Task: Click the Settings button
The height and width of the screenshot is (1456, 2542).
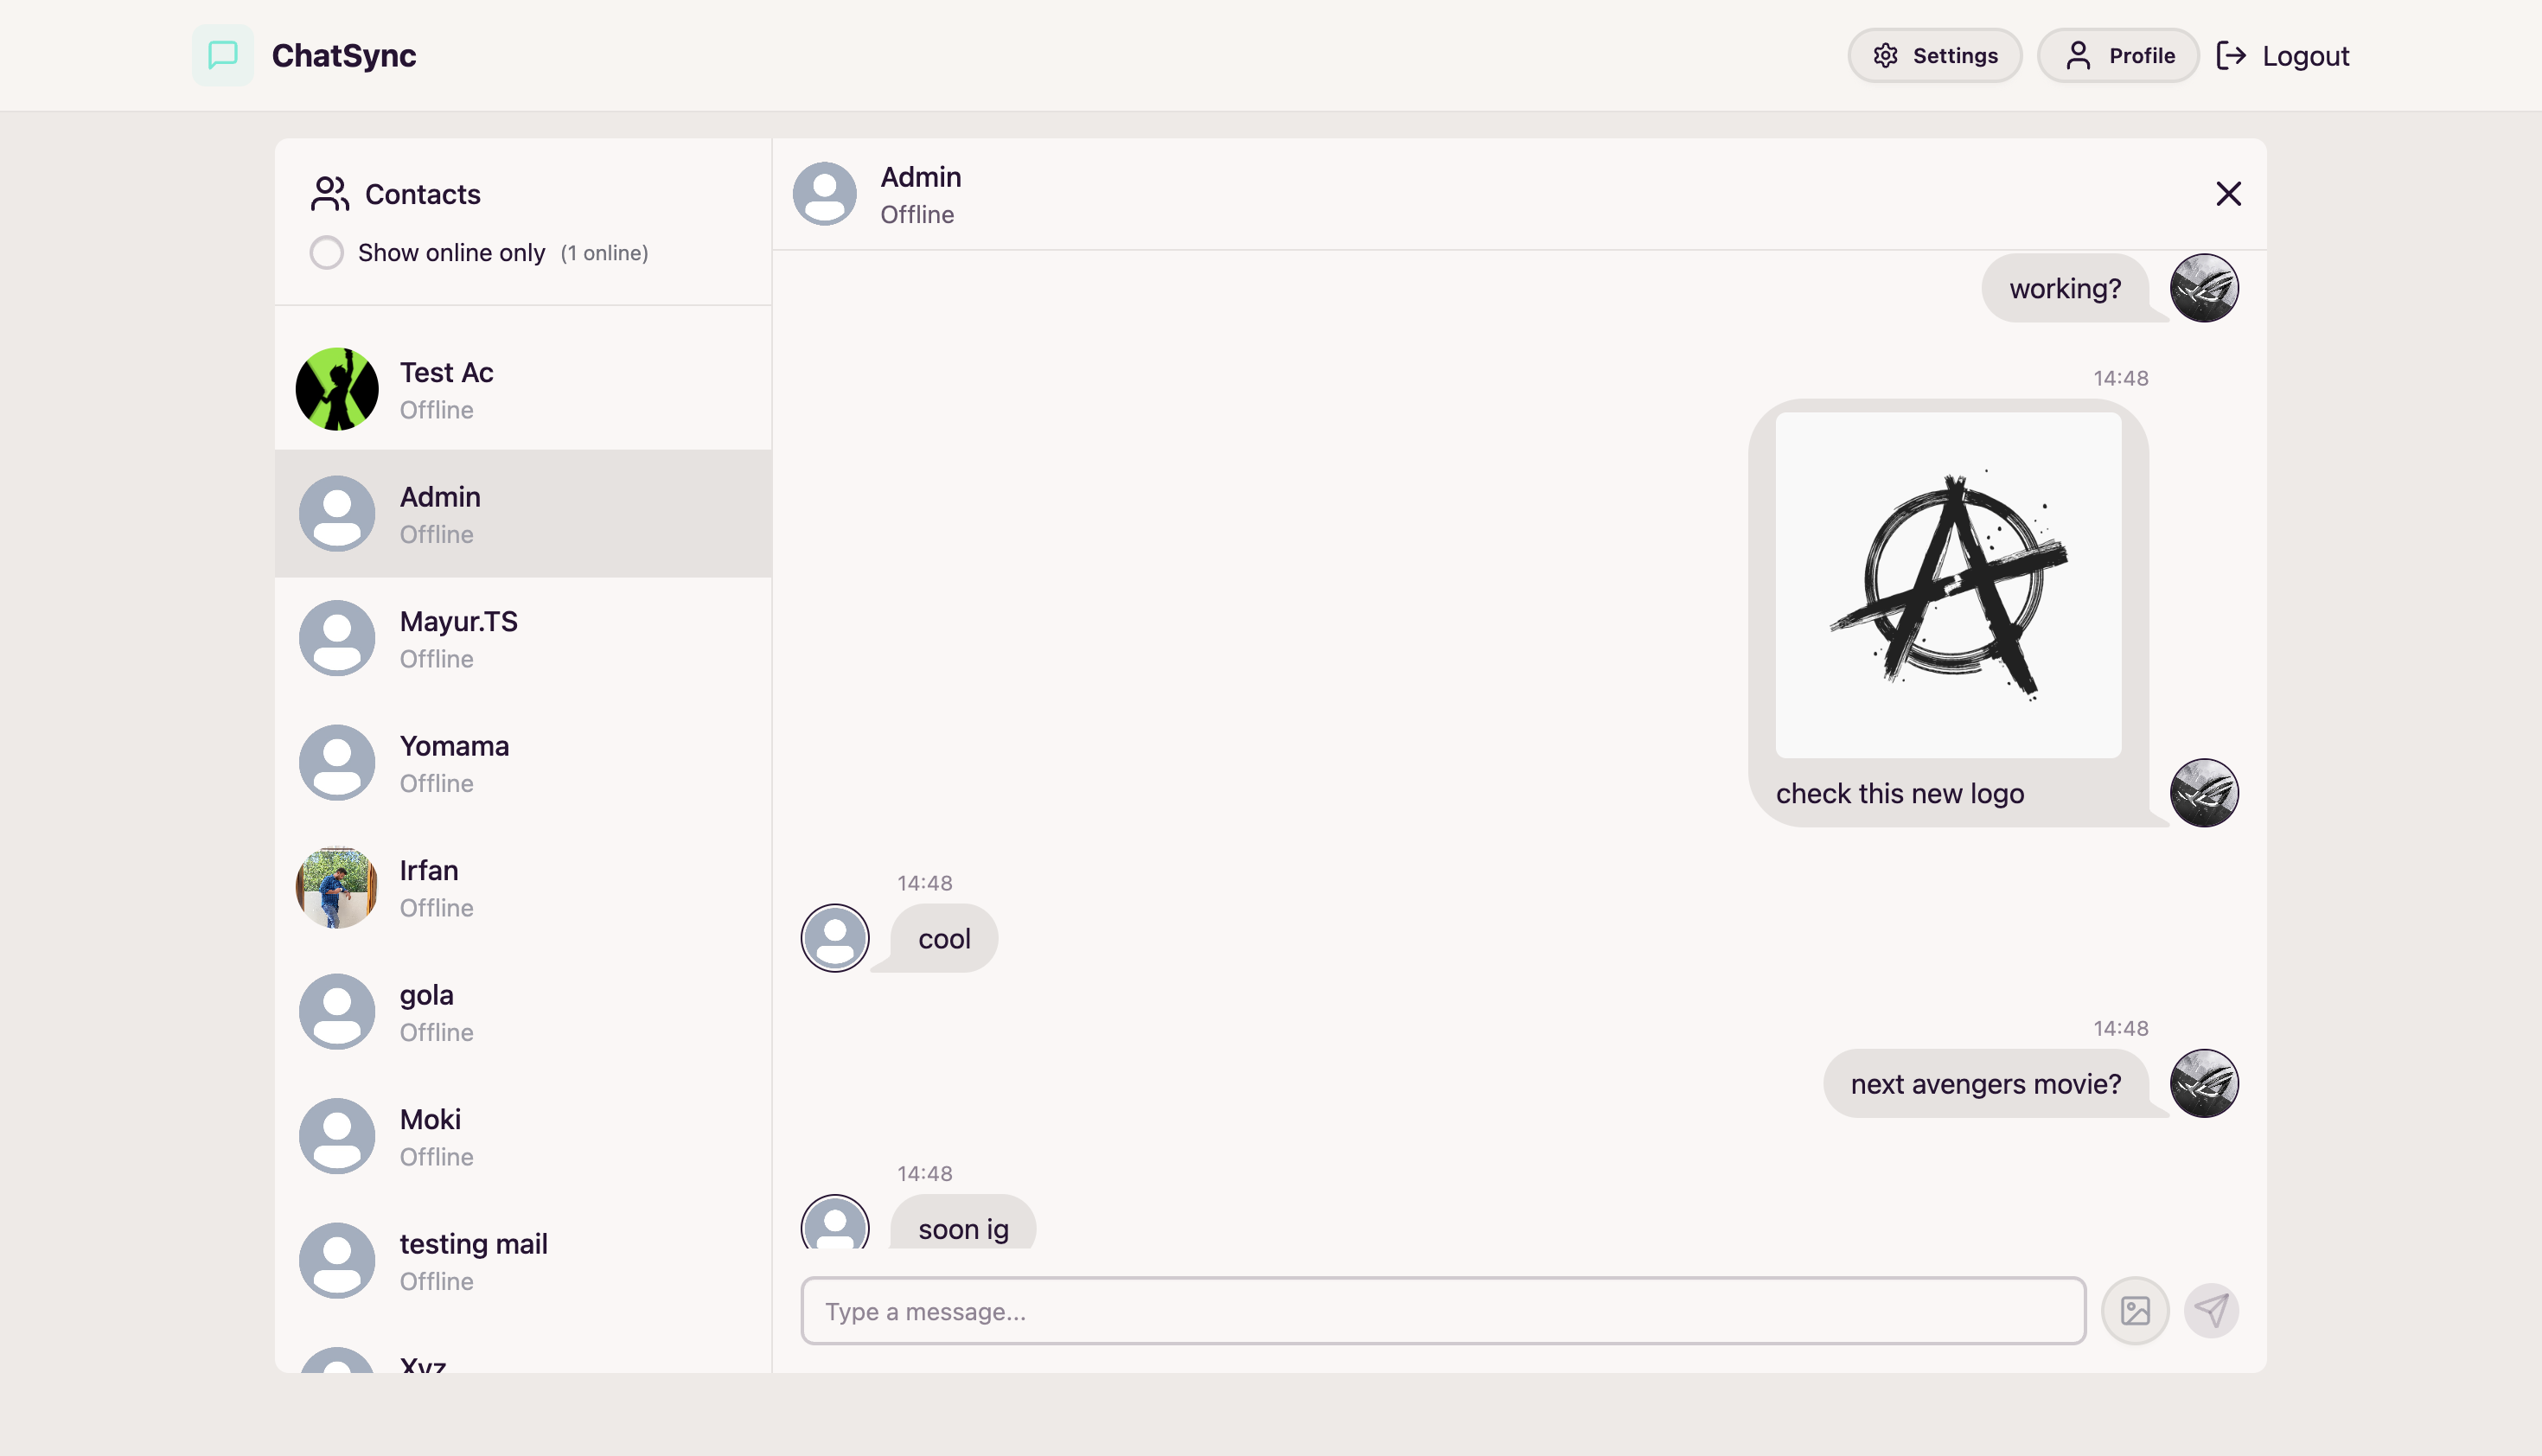Action: [x=1933, y=55]
